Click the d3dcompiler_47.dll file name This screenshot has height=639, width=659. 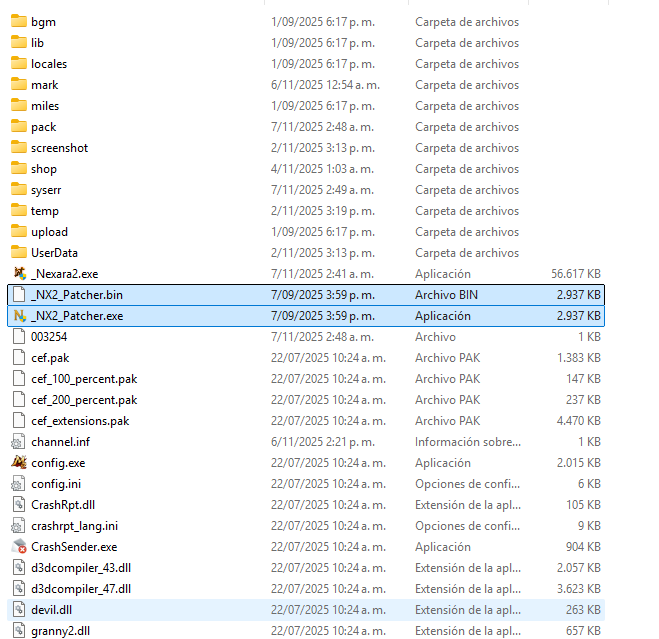81,589
